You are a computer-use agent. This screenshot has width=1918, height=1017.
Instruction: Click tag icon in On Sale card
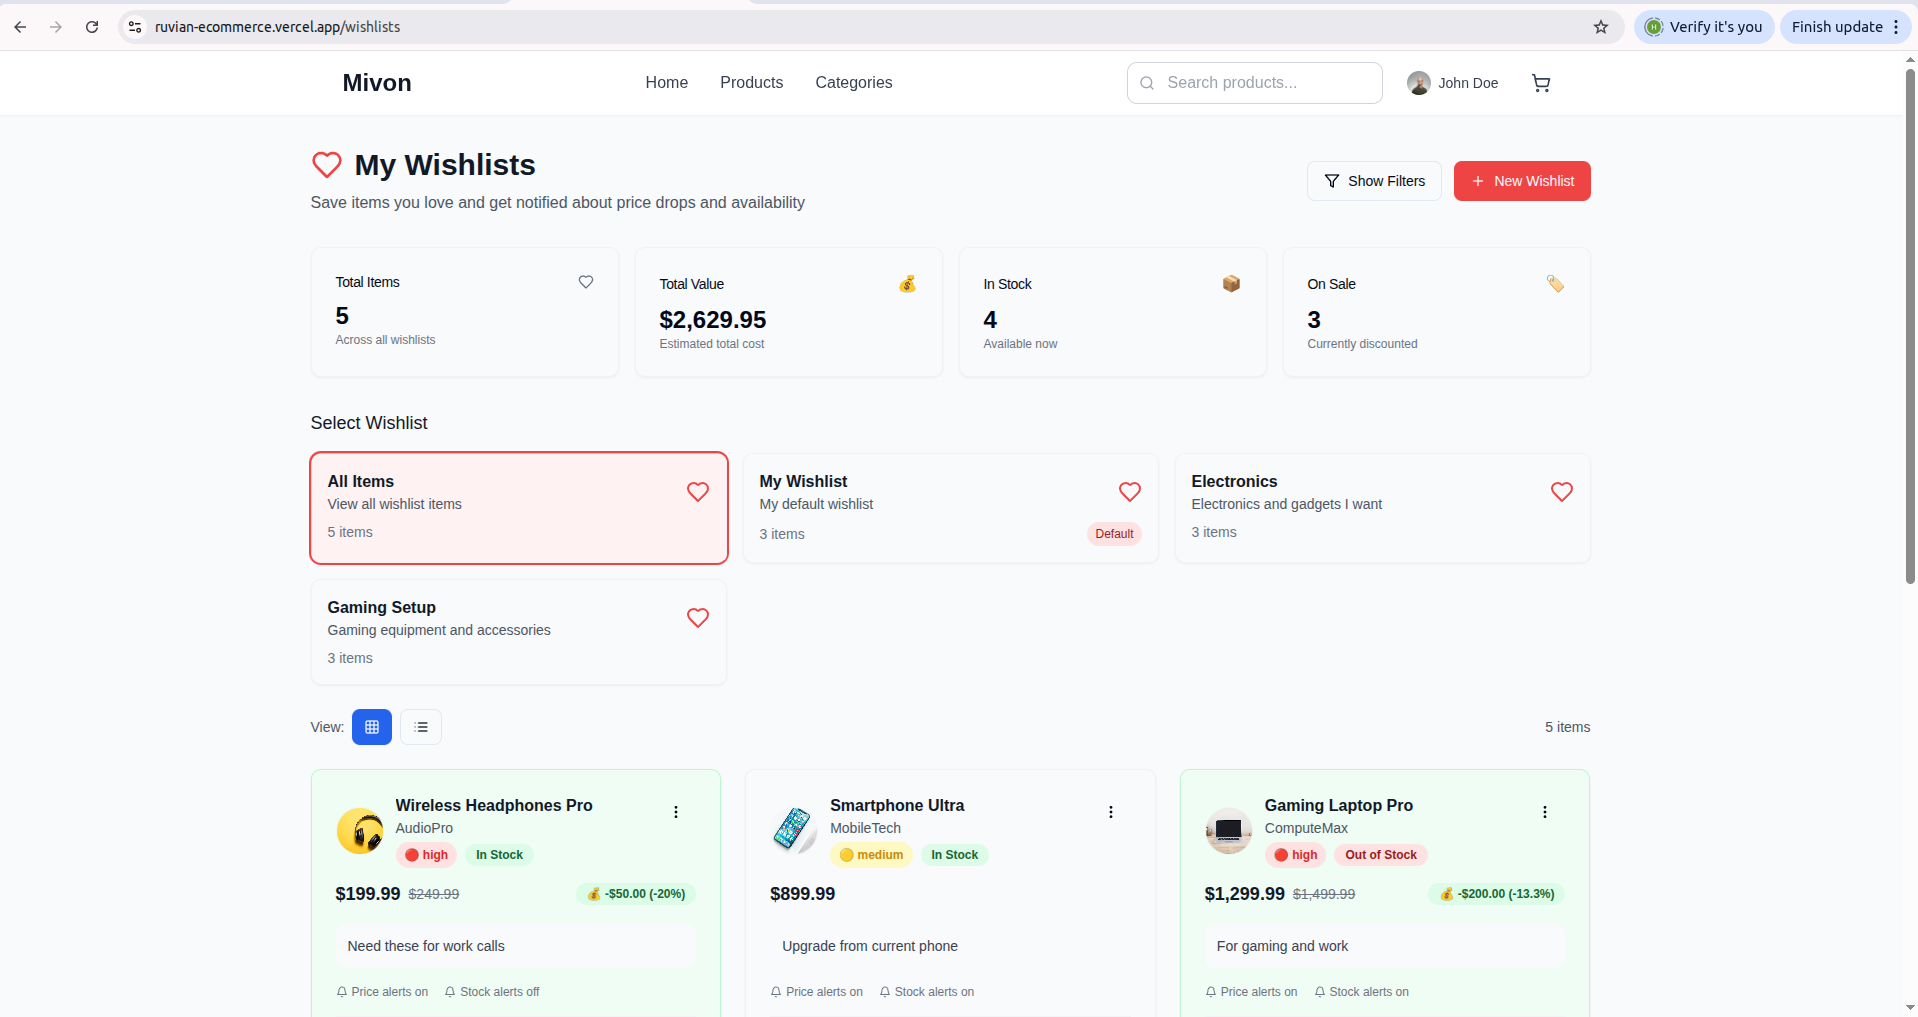(x=1555, y=284)
